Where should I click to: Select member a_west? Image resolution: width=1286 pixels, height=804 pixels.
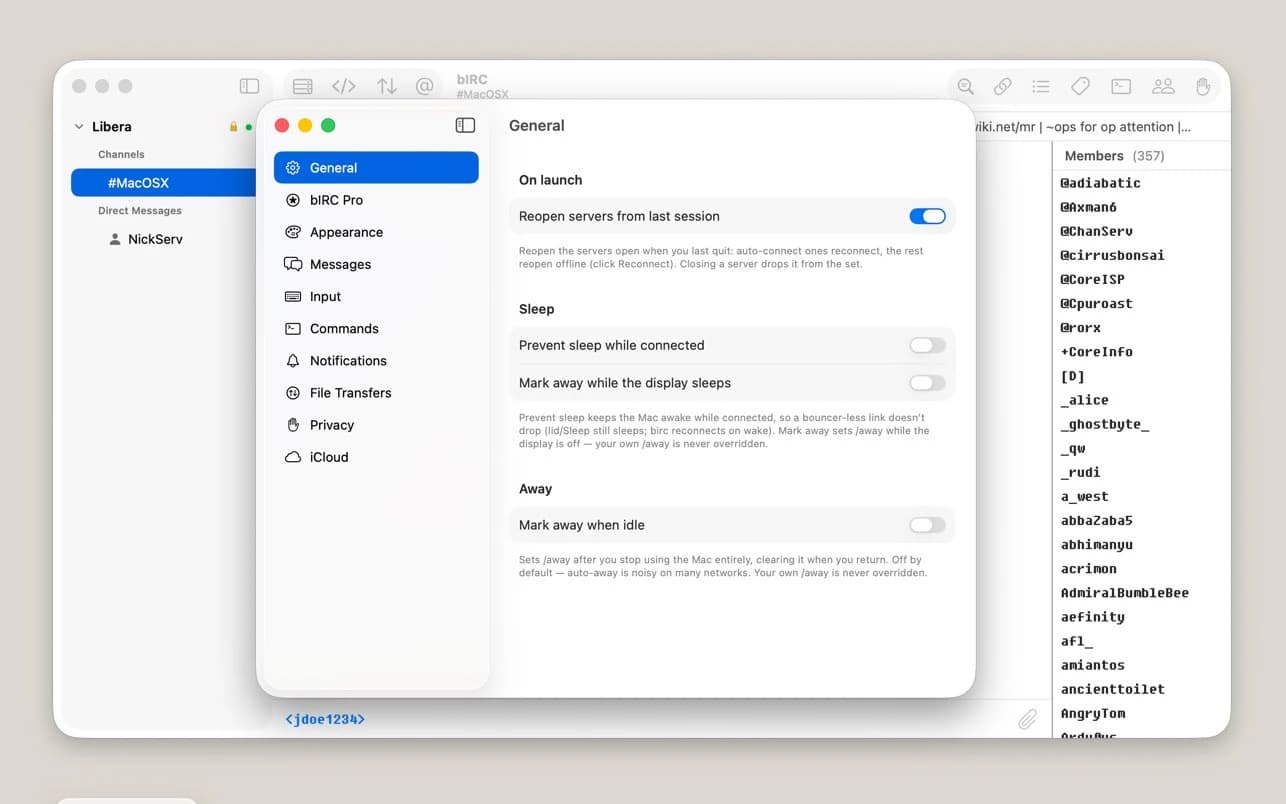1084,496
